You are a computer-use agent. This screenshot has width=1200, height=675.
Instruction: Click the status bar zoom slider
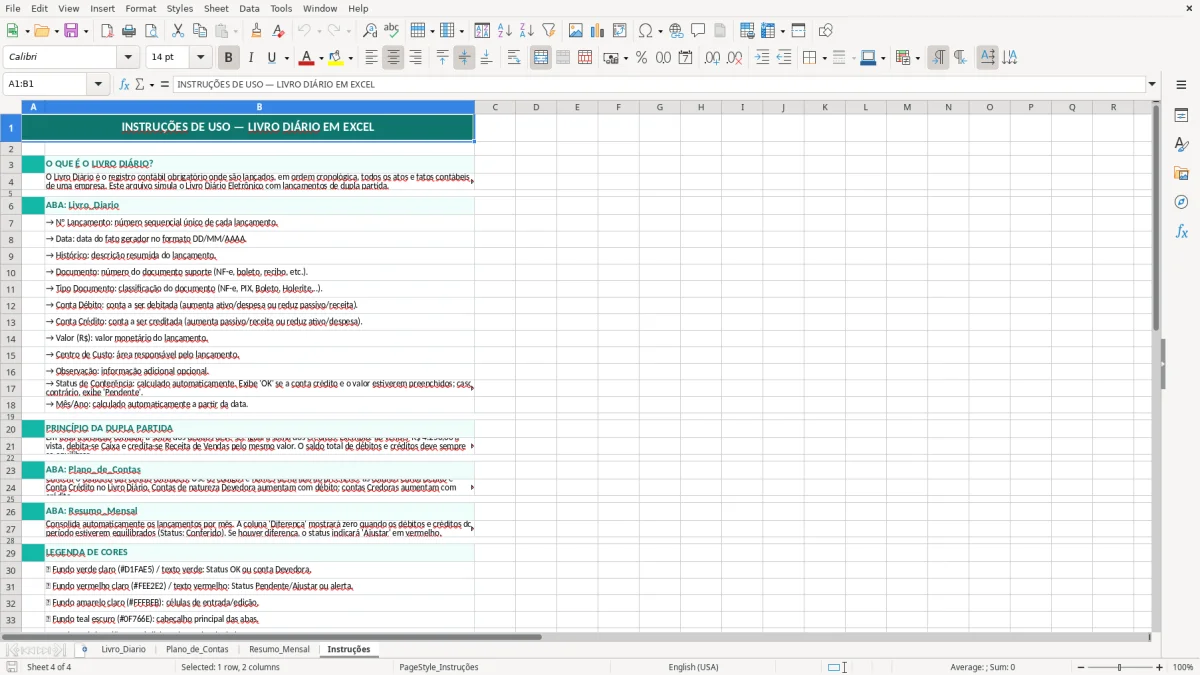point(1119,667)
